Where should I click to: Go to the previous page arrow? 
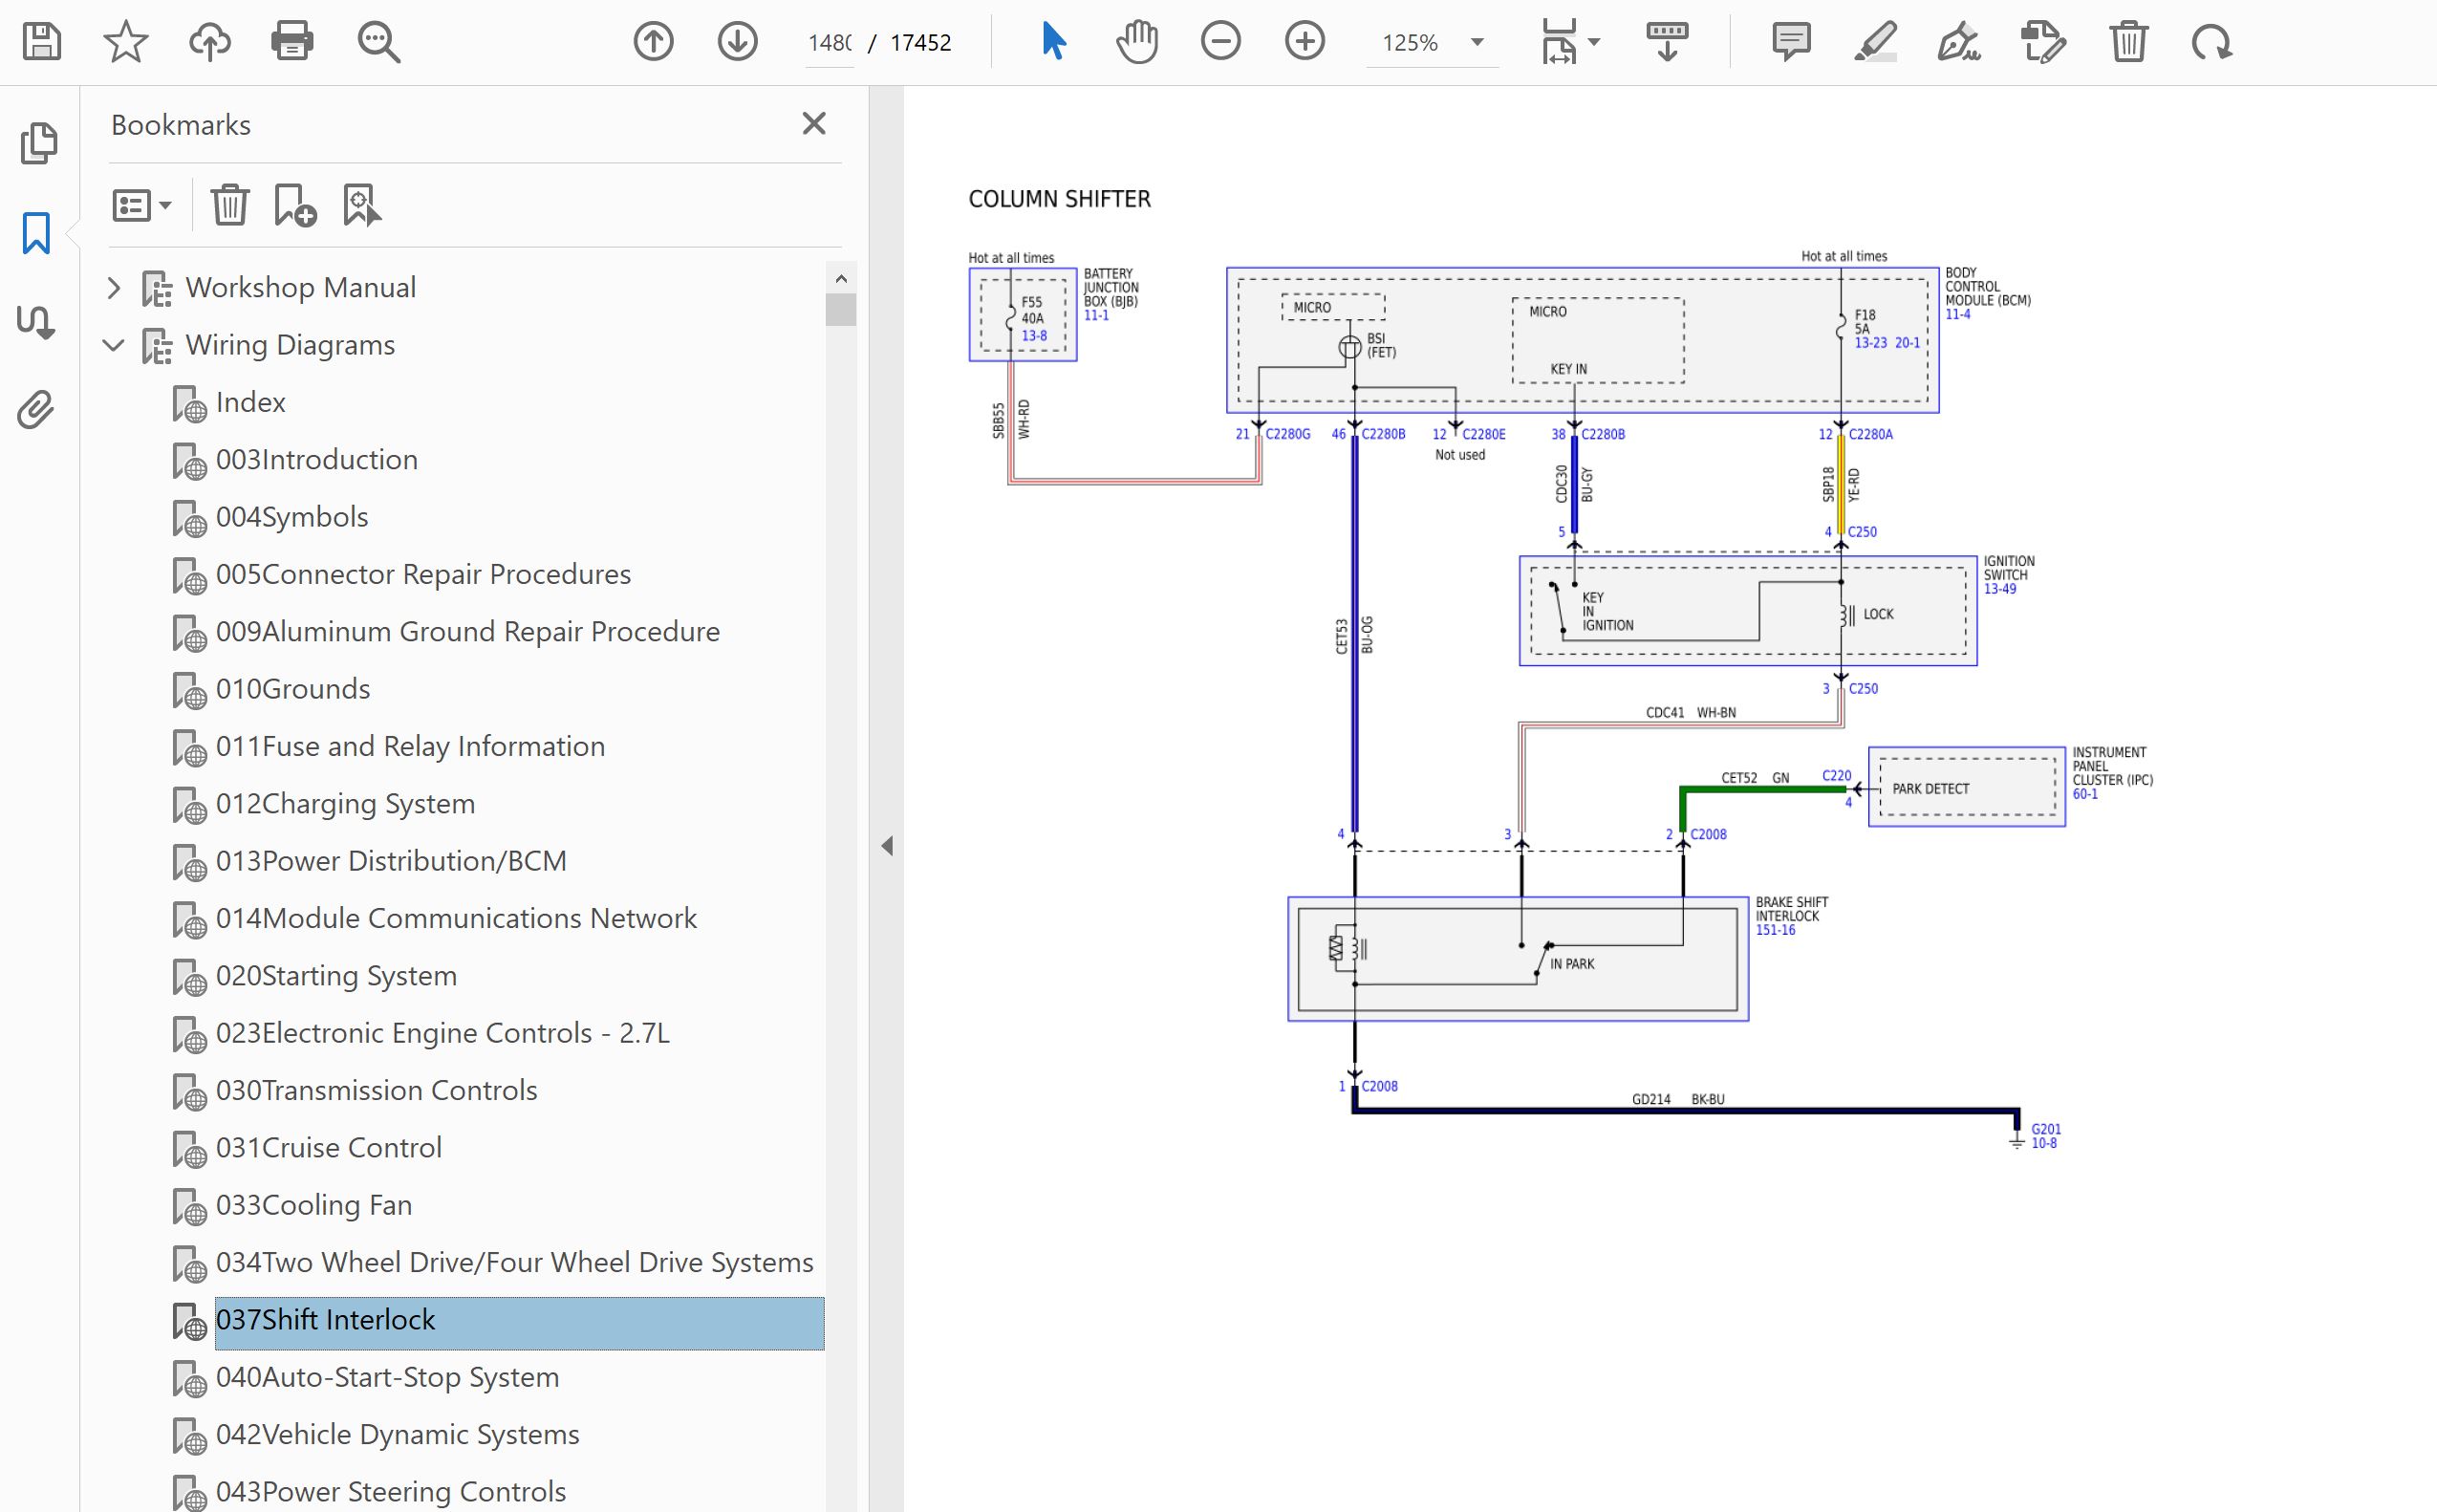click(x=653, y=42)
